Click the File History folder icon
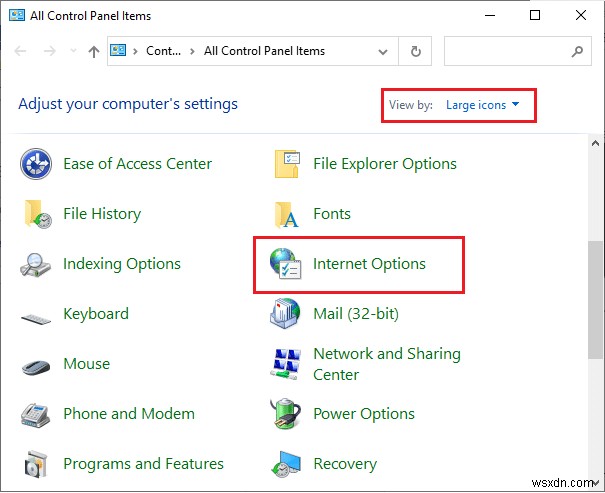The width and height of the screenshot is (605, 493). click(x=36, y=214)
